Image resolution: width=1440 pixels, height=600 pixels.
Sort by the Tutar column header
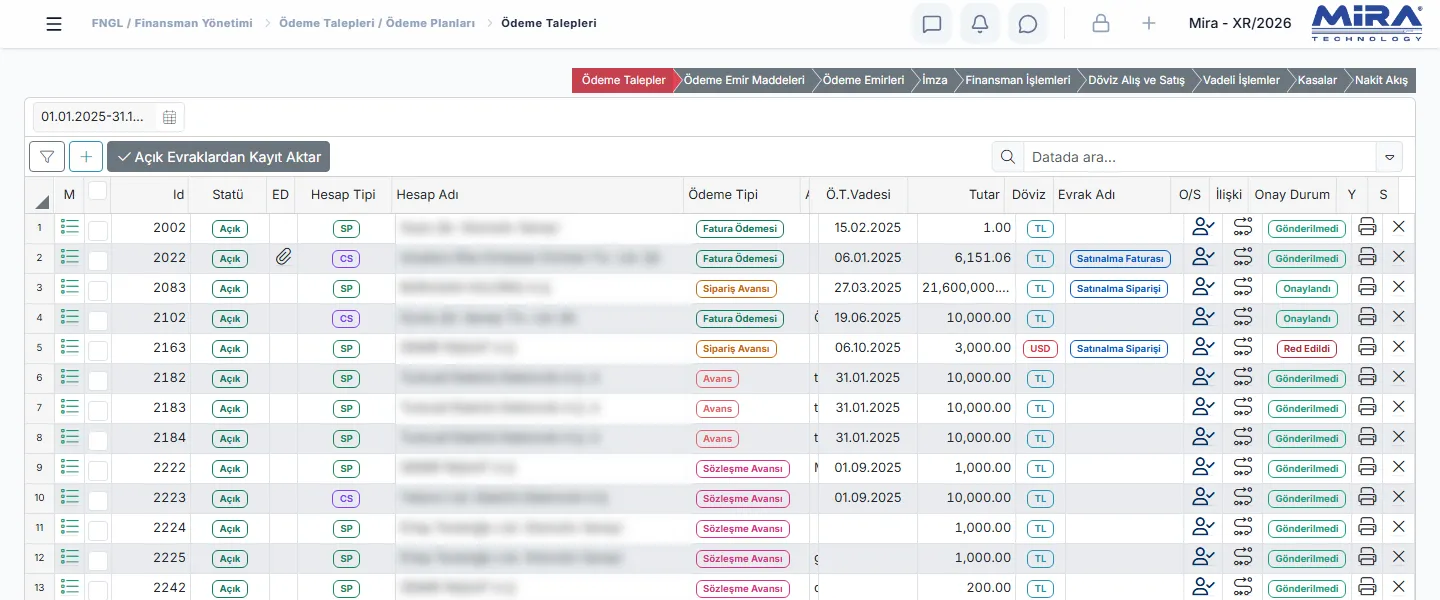984,195
